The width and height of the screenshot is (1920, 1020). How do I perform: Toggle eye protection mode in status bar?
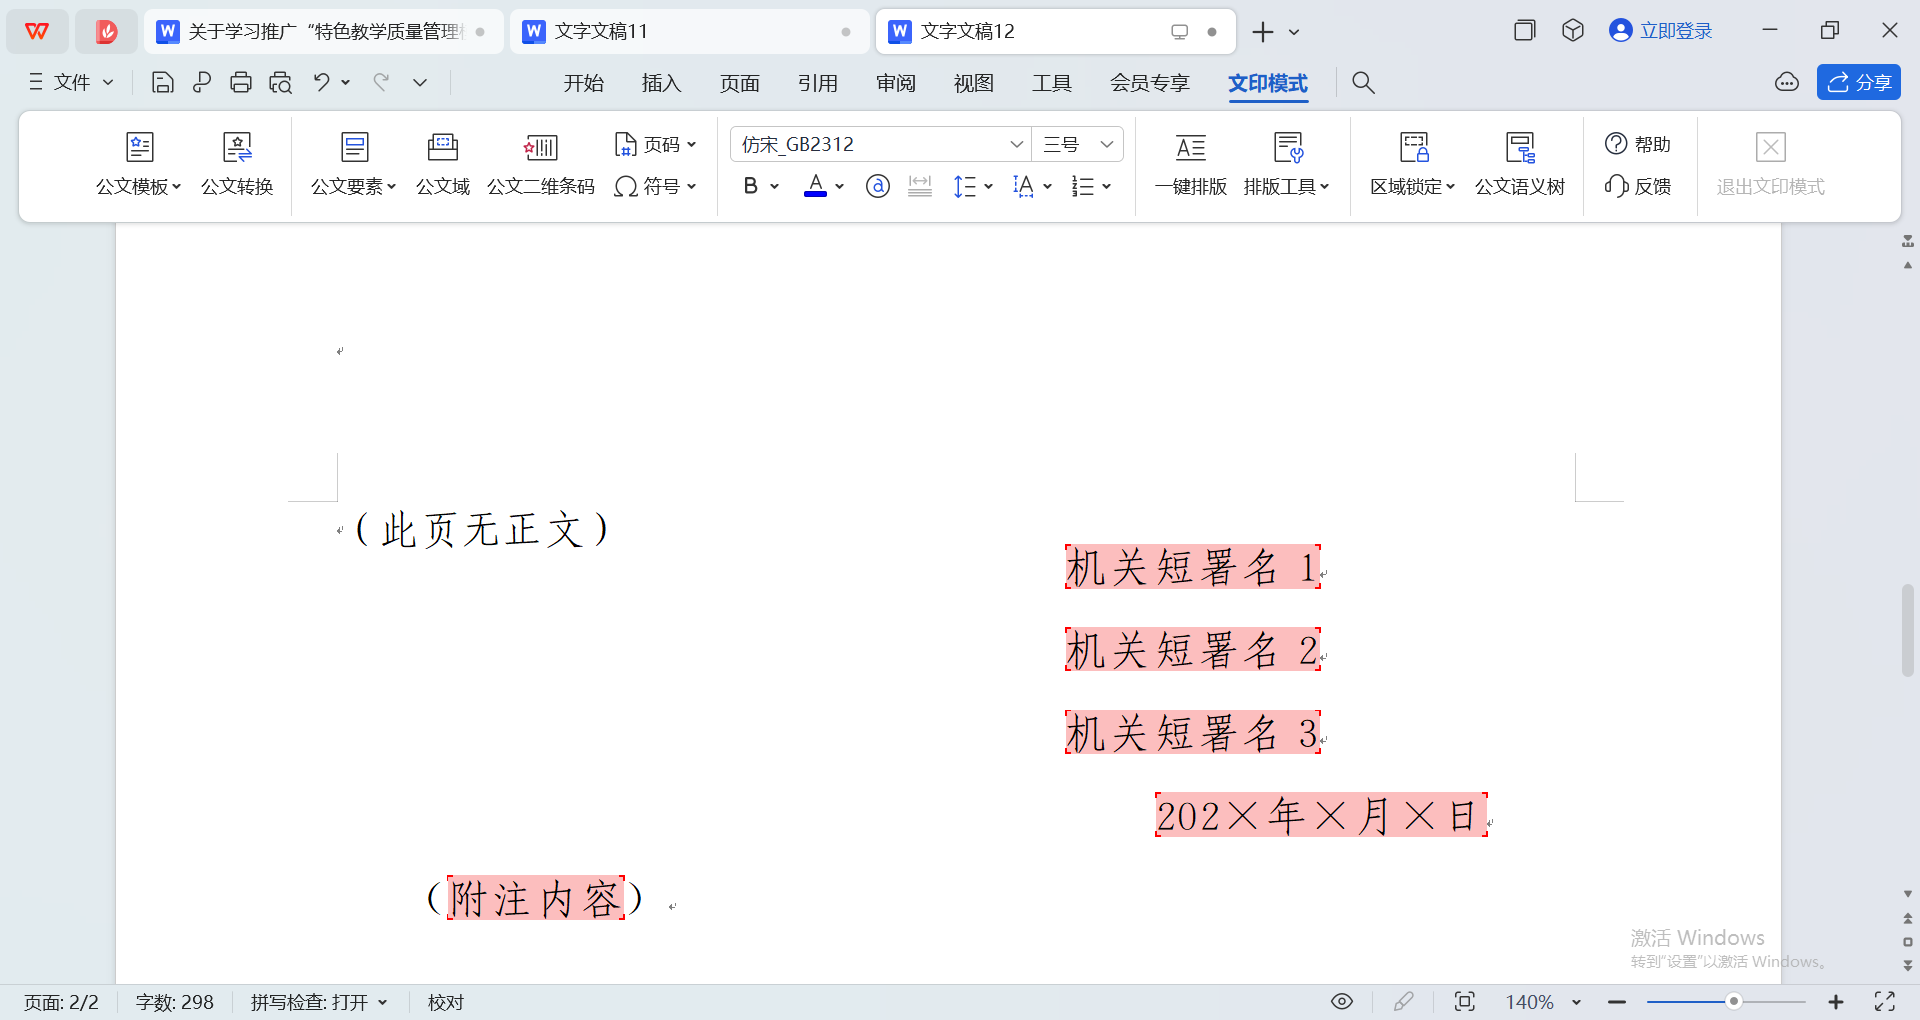coord(1342,1001)
